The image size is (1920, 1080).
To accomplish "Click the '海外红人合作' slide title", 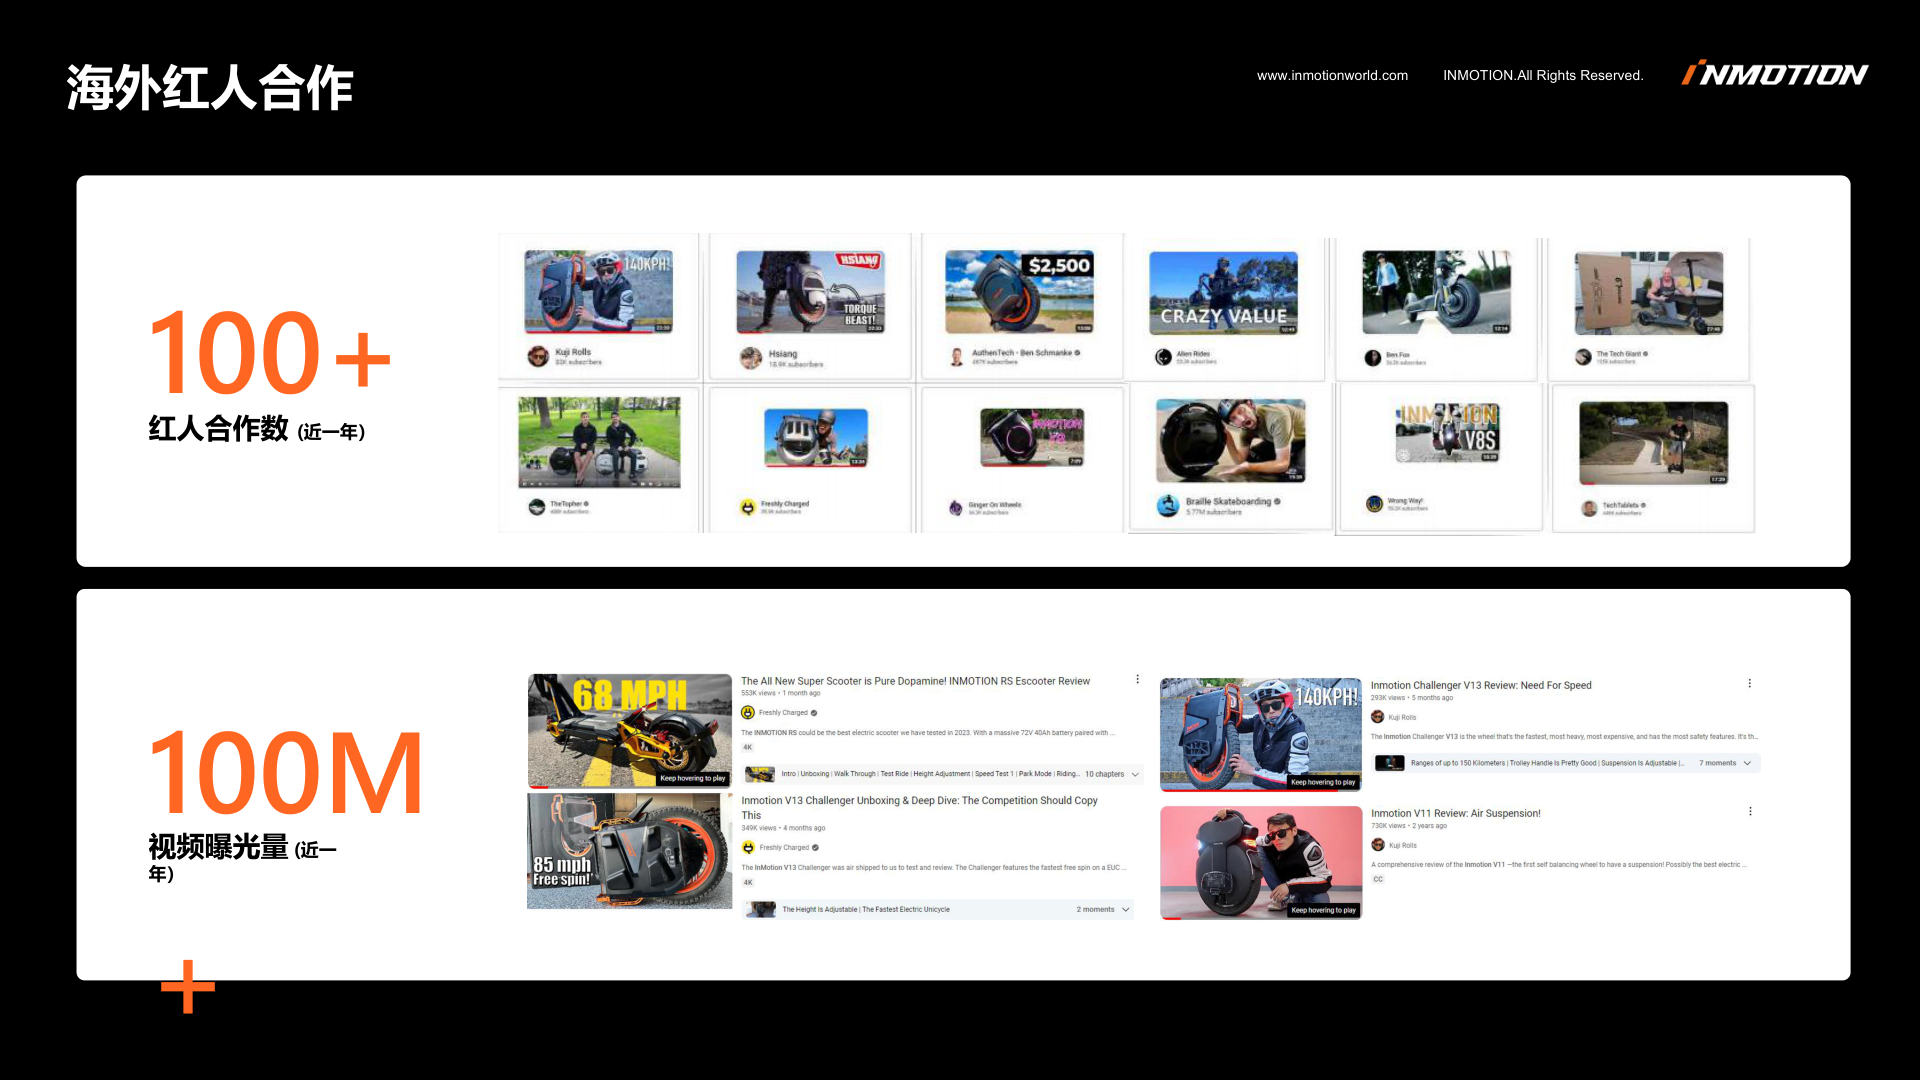I will click(x=210, y=88).
